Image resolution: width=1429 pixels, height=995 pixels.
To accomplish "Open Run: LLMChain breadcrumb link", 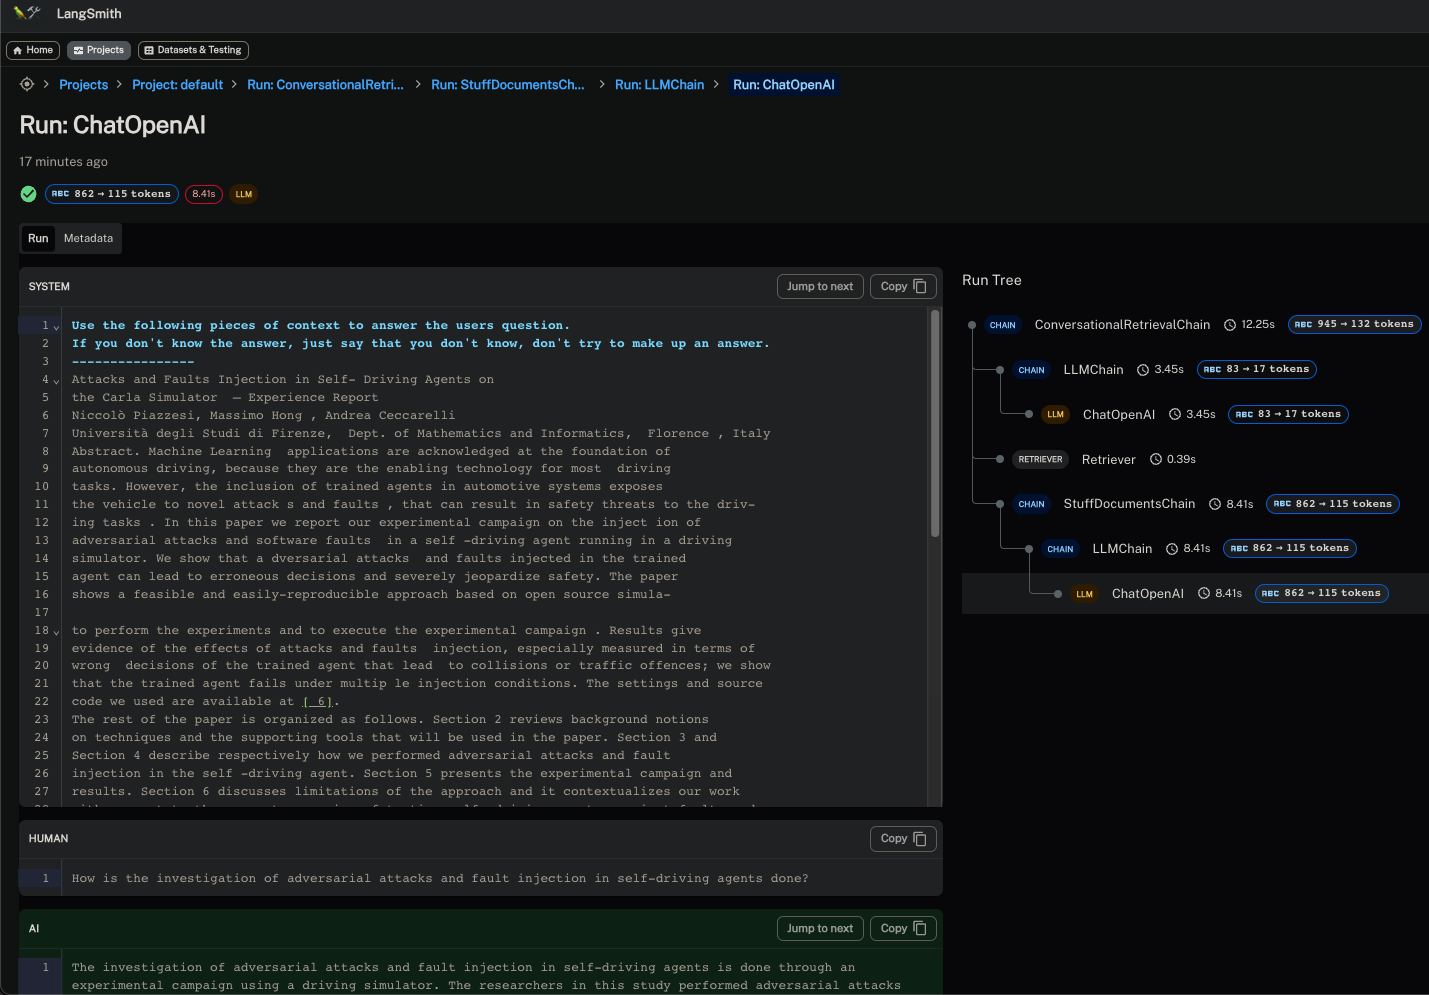I will pos(659,85).
